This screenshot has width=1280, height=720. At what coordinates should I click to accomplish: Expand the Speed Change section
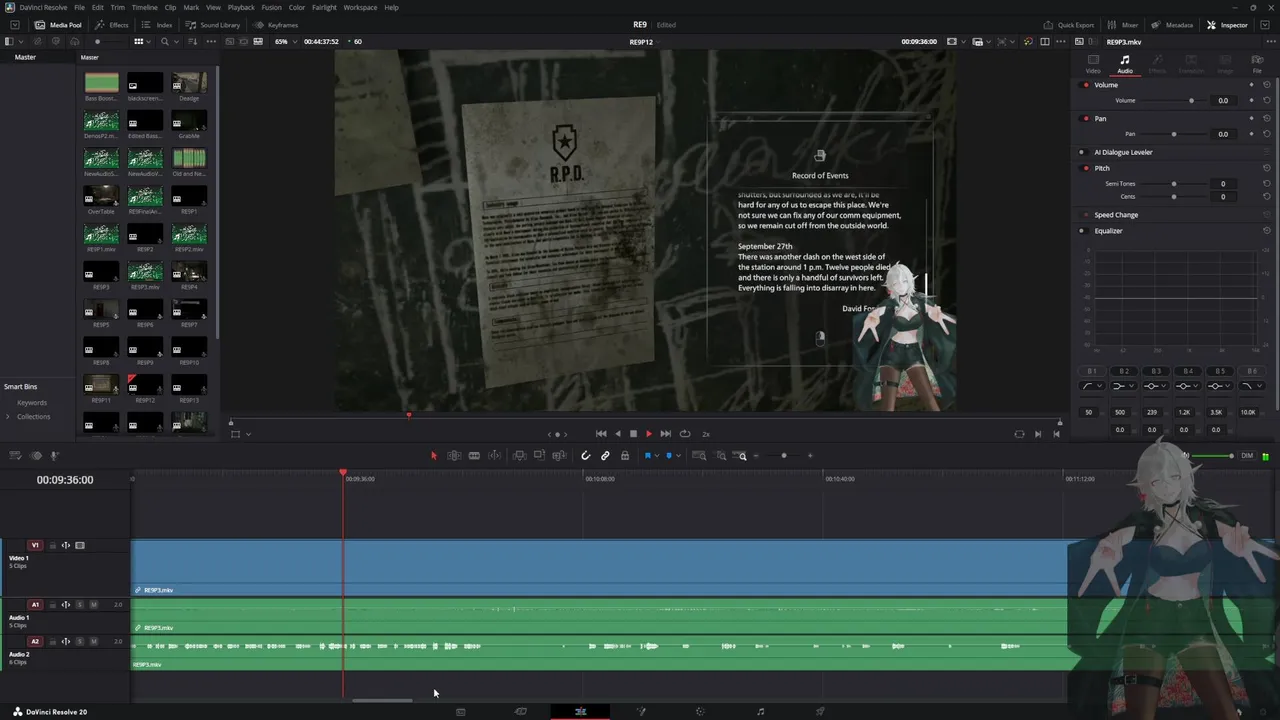tap(1116, 215)
